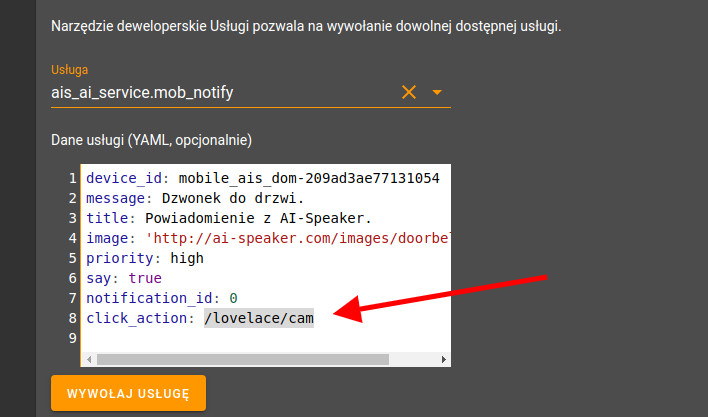Click the notification_id value 0

pyautogui.click(x=233, y=298)
